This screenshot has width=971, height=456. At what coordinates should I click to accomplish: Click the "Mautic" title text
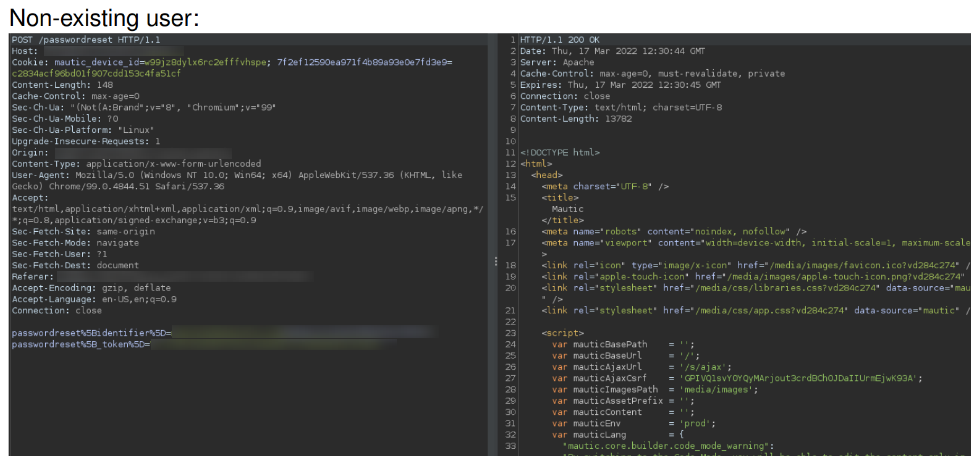coord(567,209)
